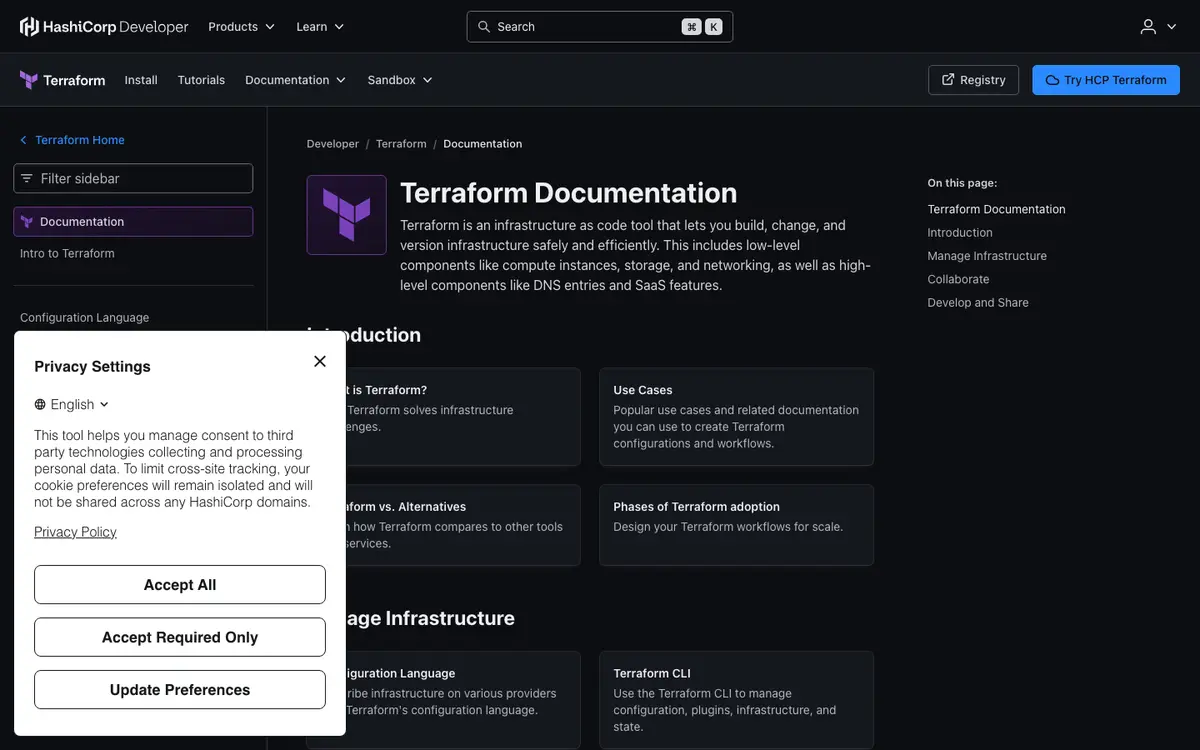Open the Install page

point(141,80)
